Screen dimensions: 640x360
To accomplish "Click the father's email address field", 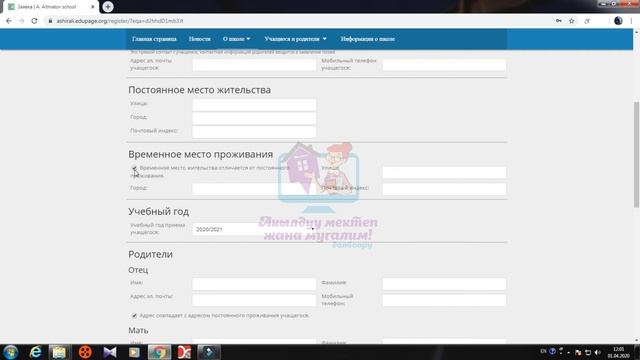I will (254, 300).
